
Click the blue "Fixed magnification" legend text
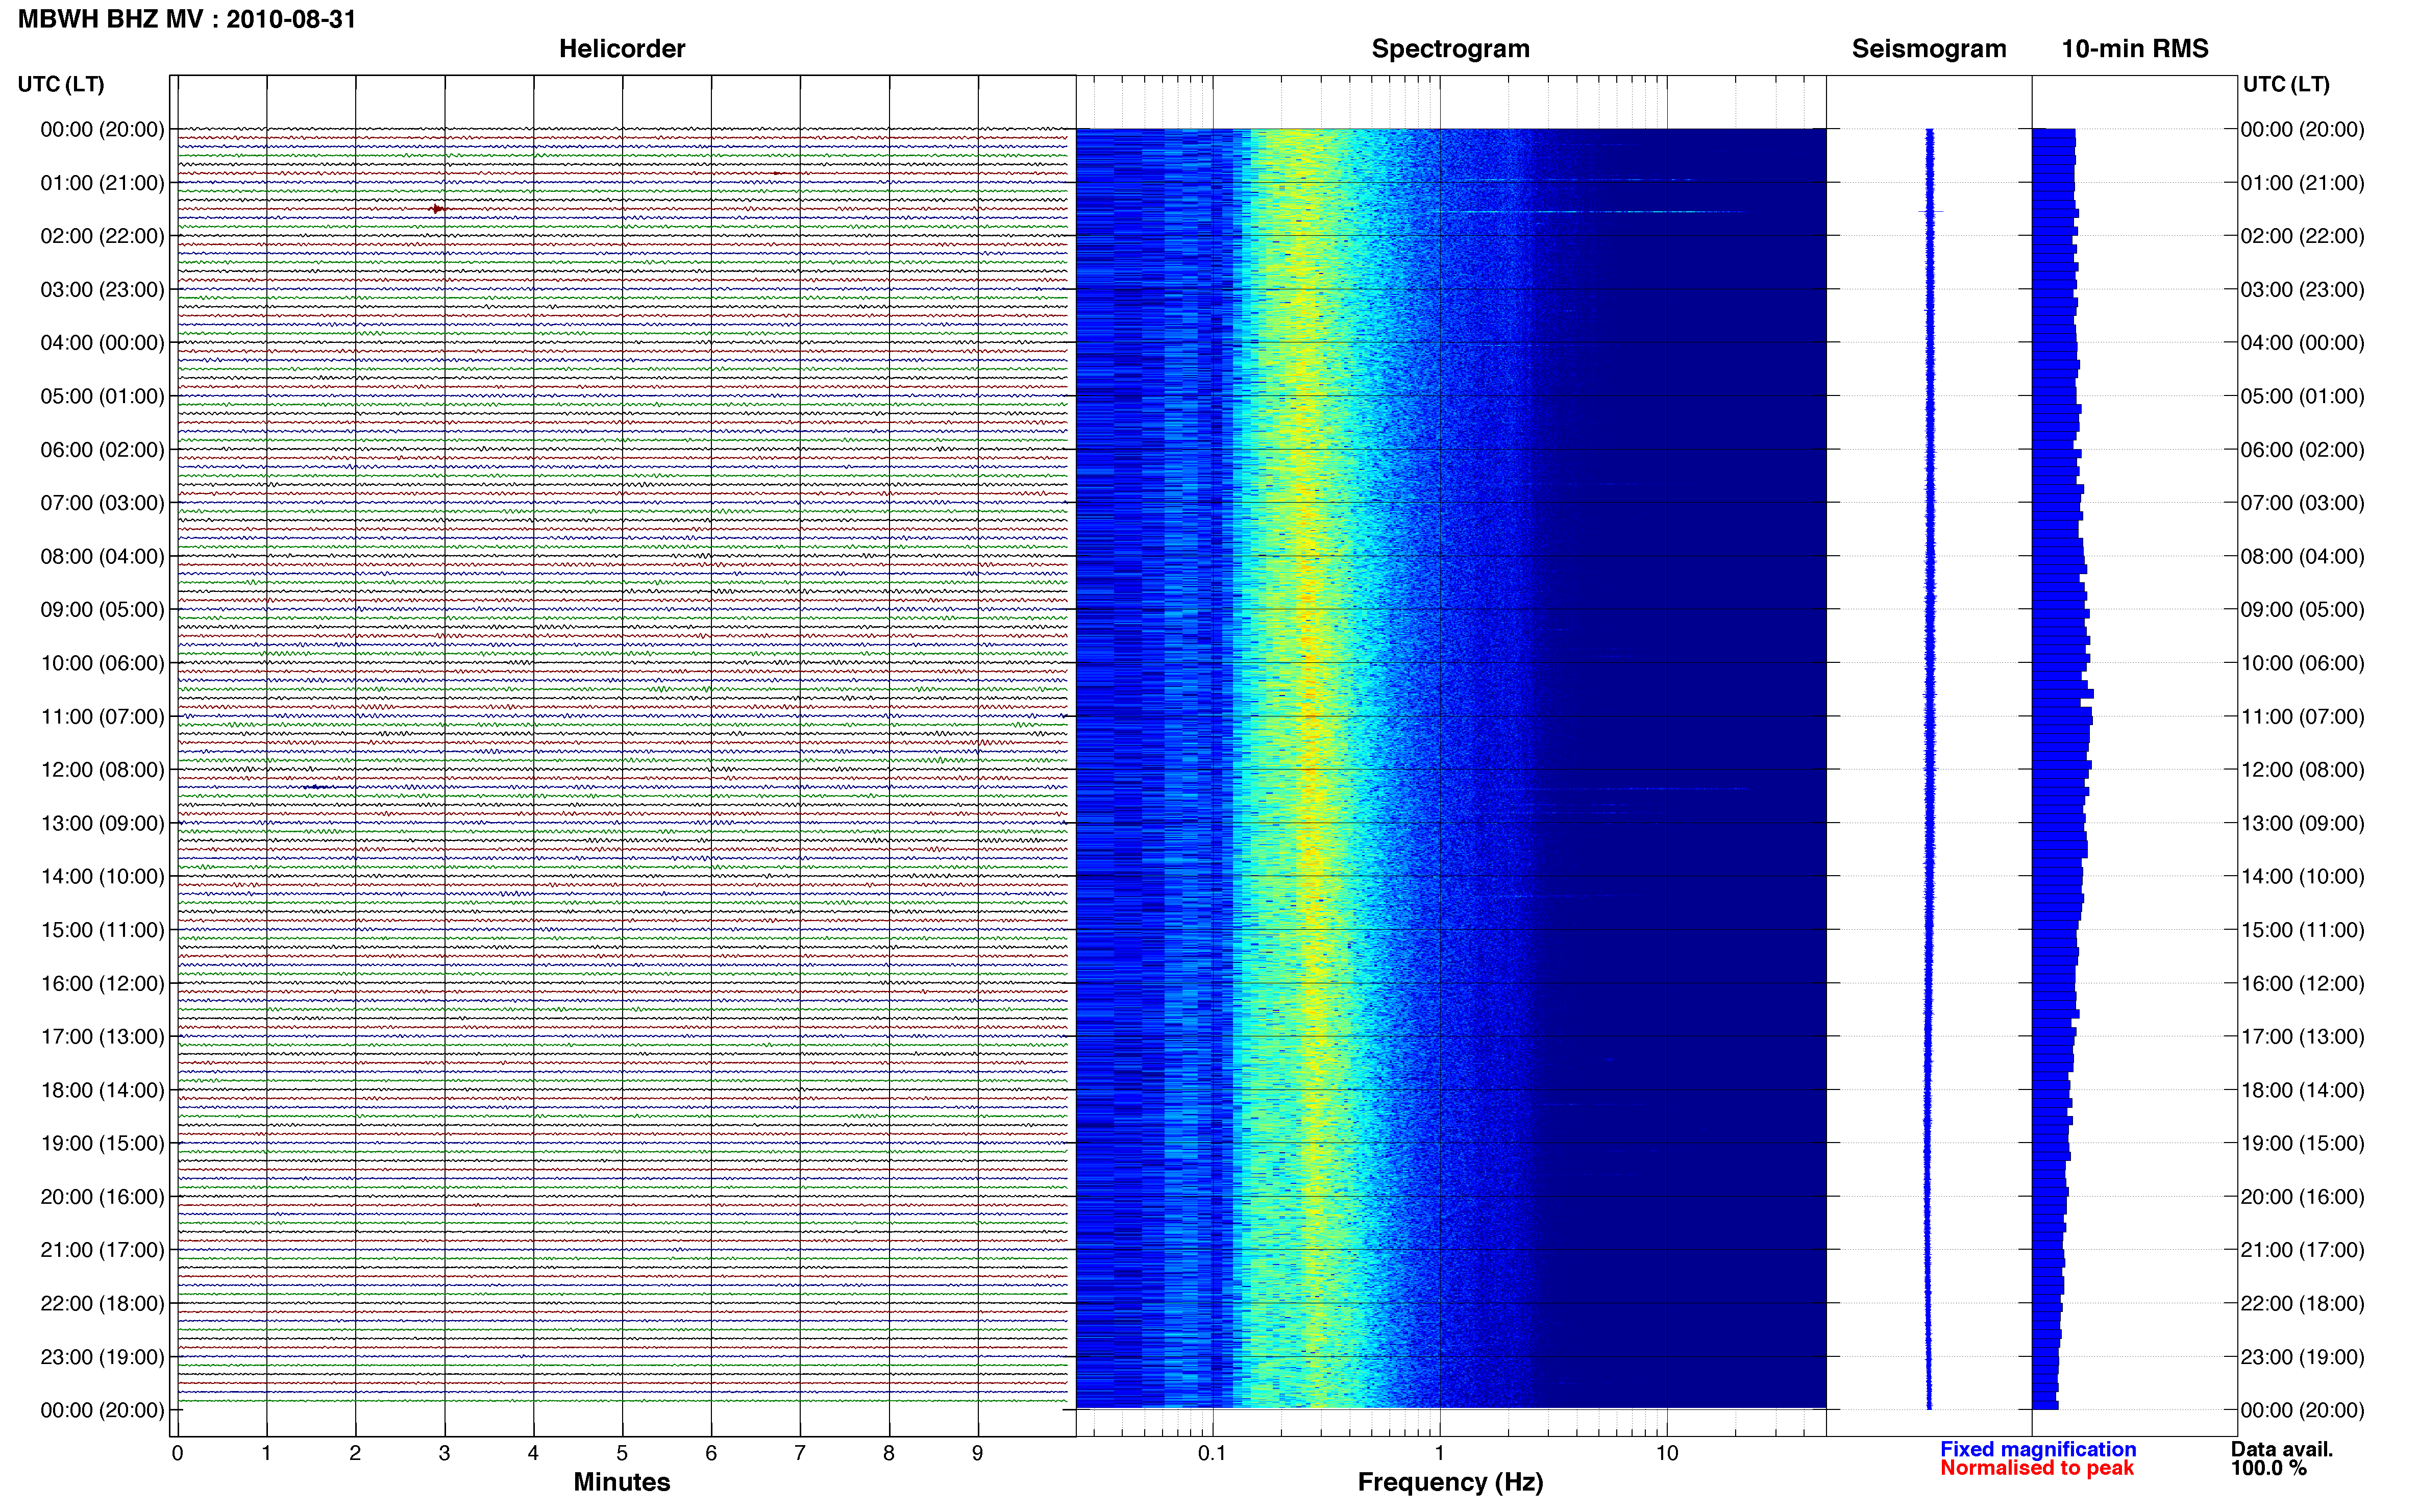click(x=2038, y=1449)
